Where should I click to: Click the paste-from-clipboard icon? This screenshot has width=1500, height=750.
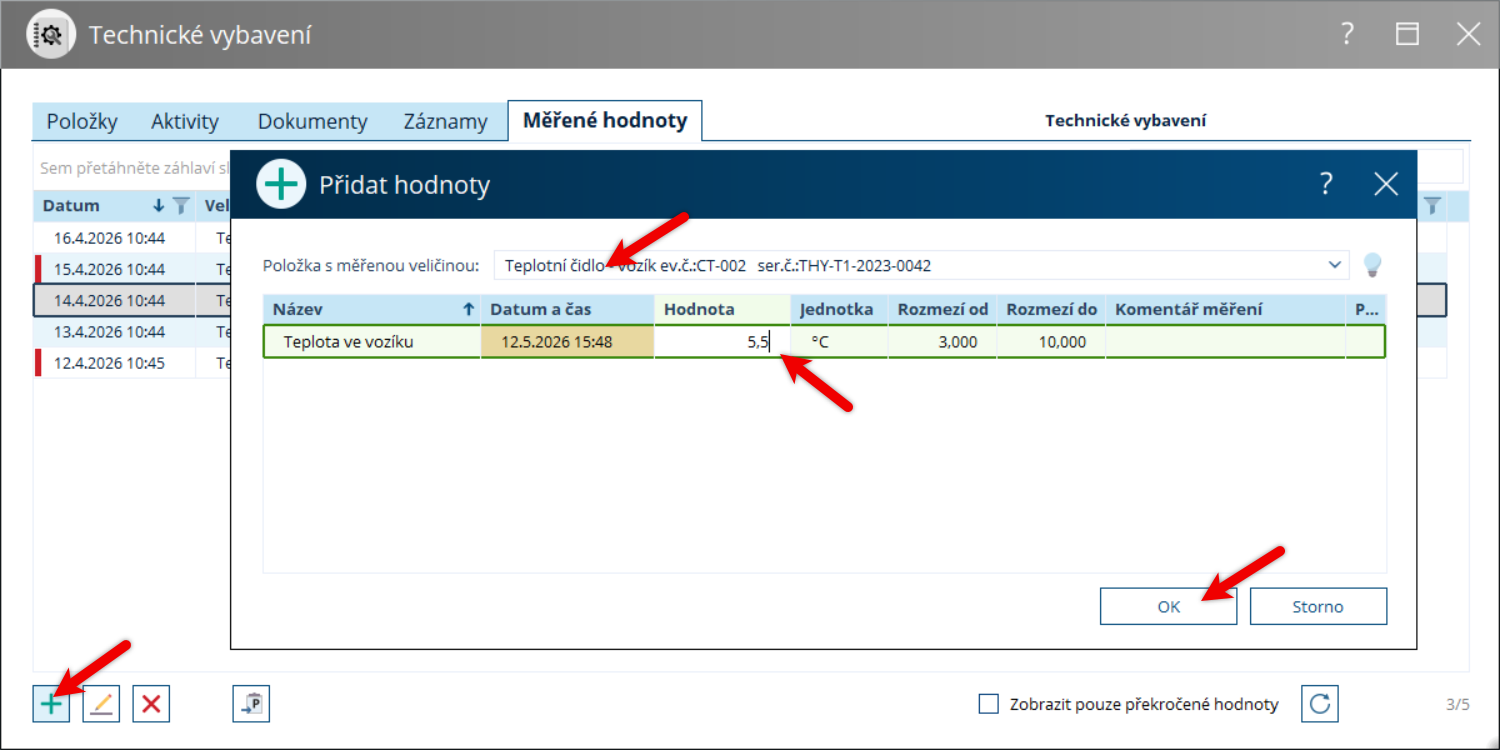tap(251, 704)
